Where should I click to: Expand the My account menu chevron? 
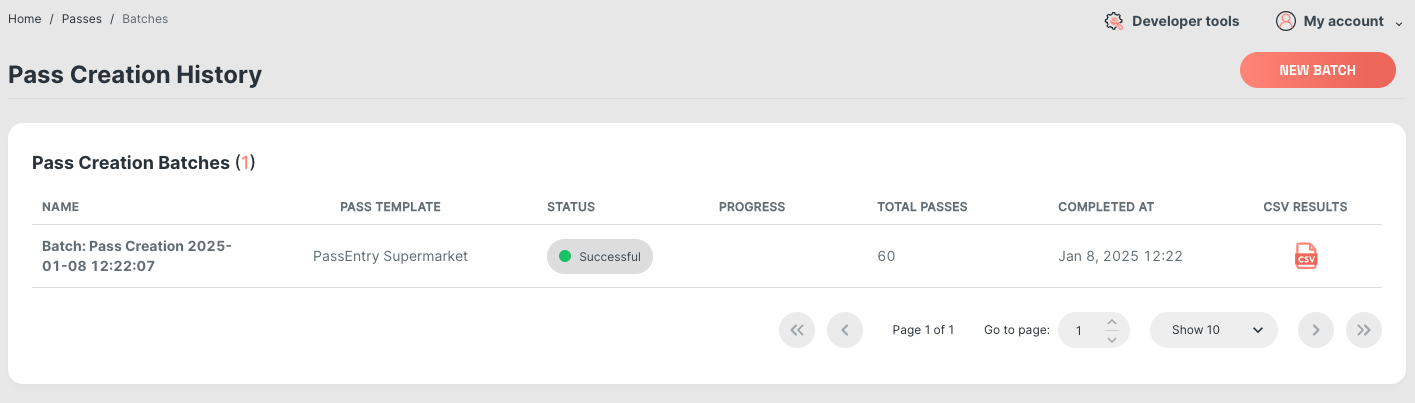[x=1399, y=23]
